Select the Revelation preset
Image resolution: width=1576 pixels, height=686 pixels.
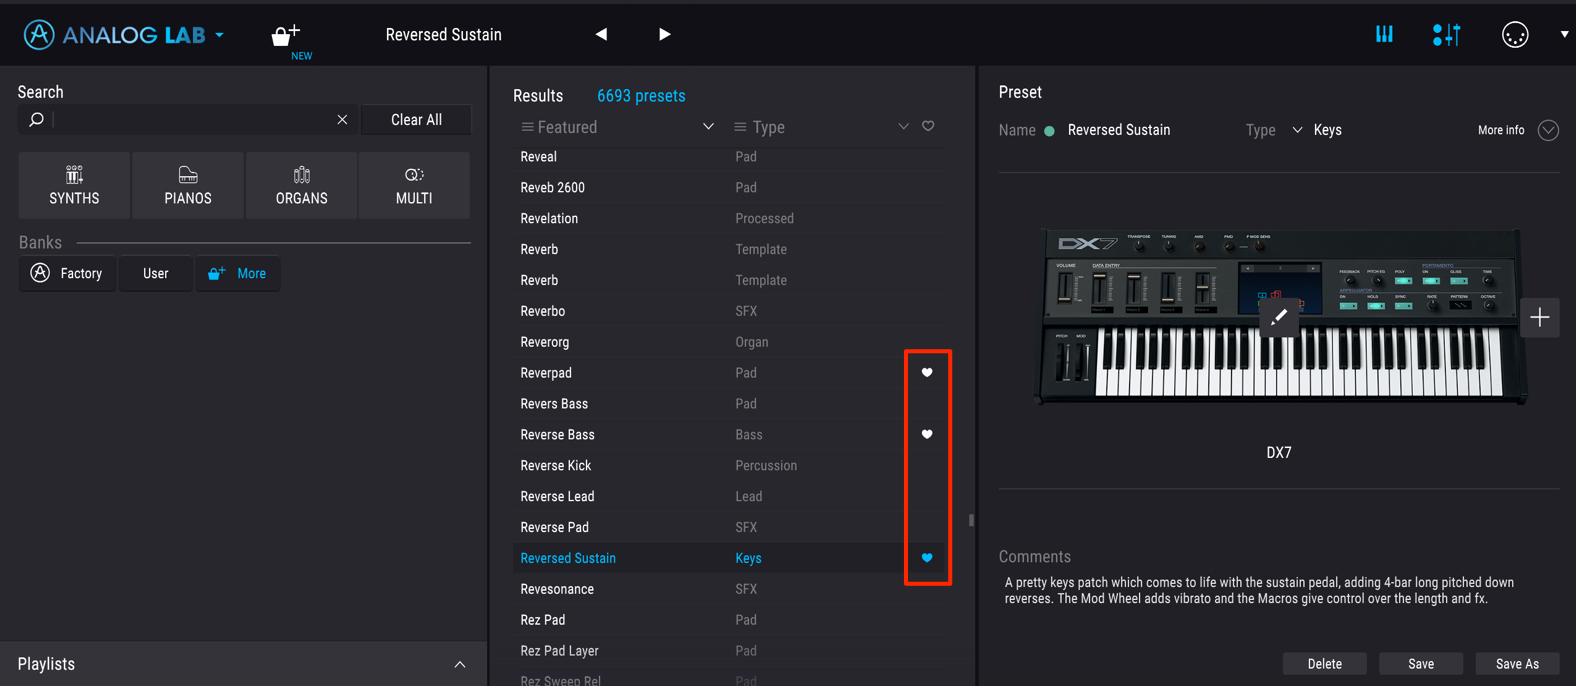coord(549,219)
